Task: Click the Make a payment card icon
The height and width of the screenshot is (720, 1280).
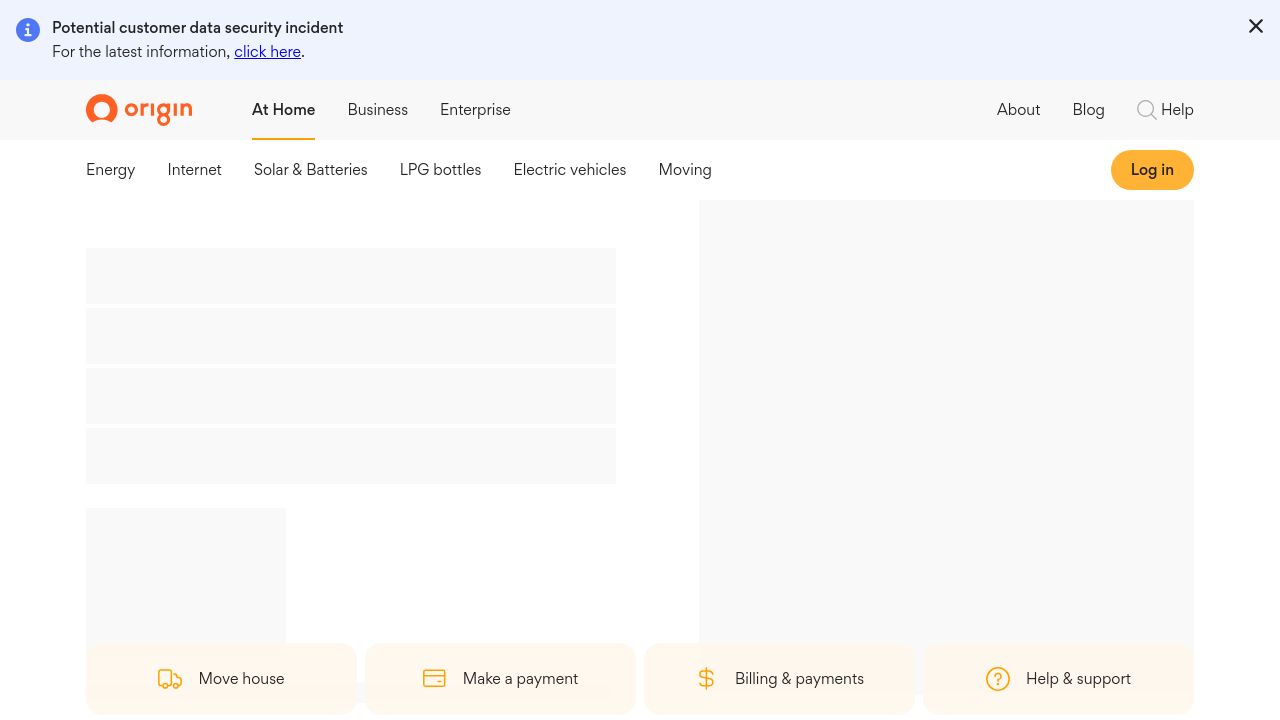Action: 434,679
